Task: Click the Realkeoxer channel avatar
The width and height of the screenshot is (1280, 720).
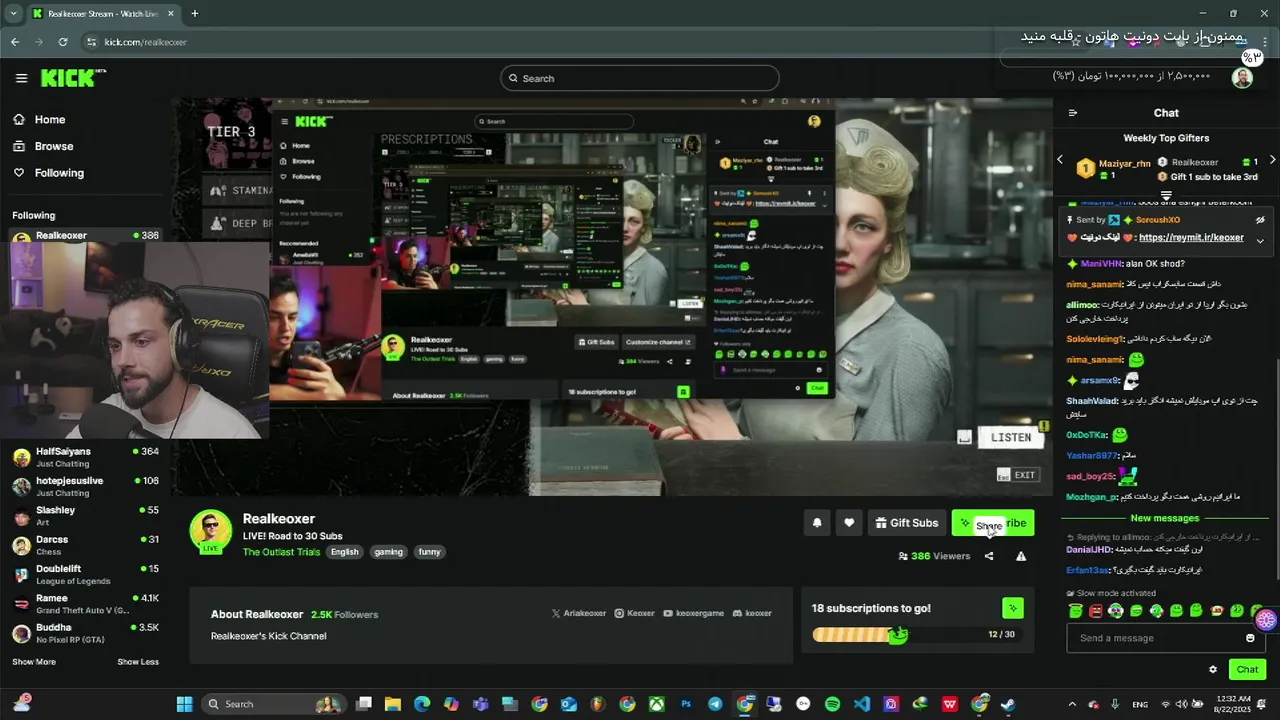Action: coord(211,531)
